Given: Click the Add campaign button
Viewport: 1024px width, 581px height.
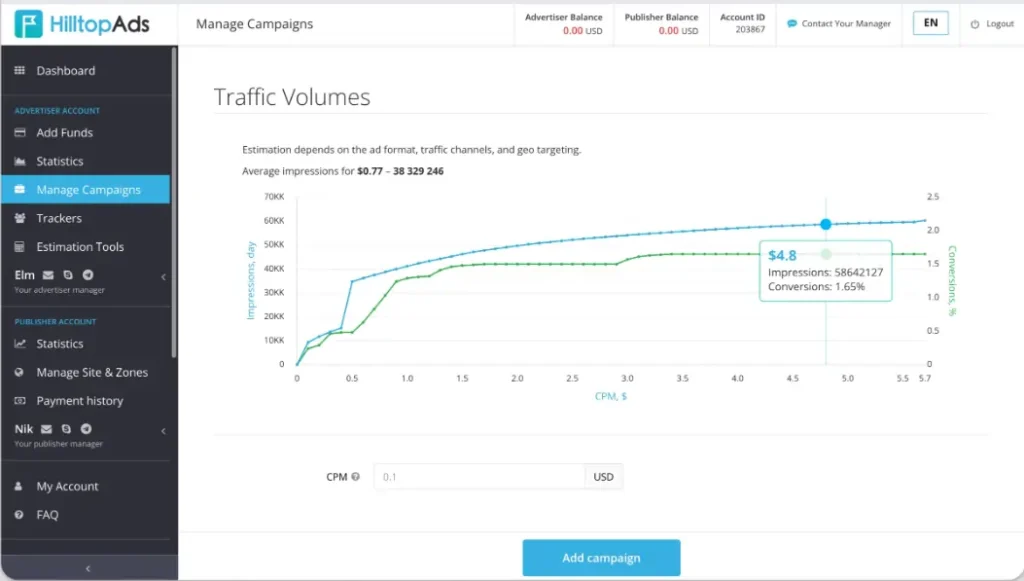Looking at the screenshot, I should click(601, 557).
